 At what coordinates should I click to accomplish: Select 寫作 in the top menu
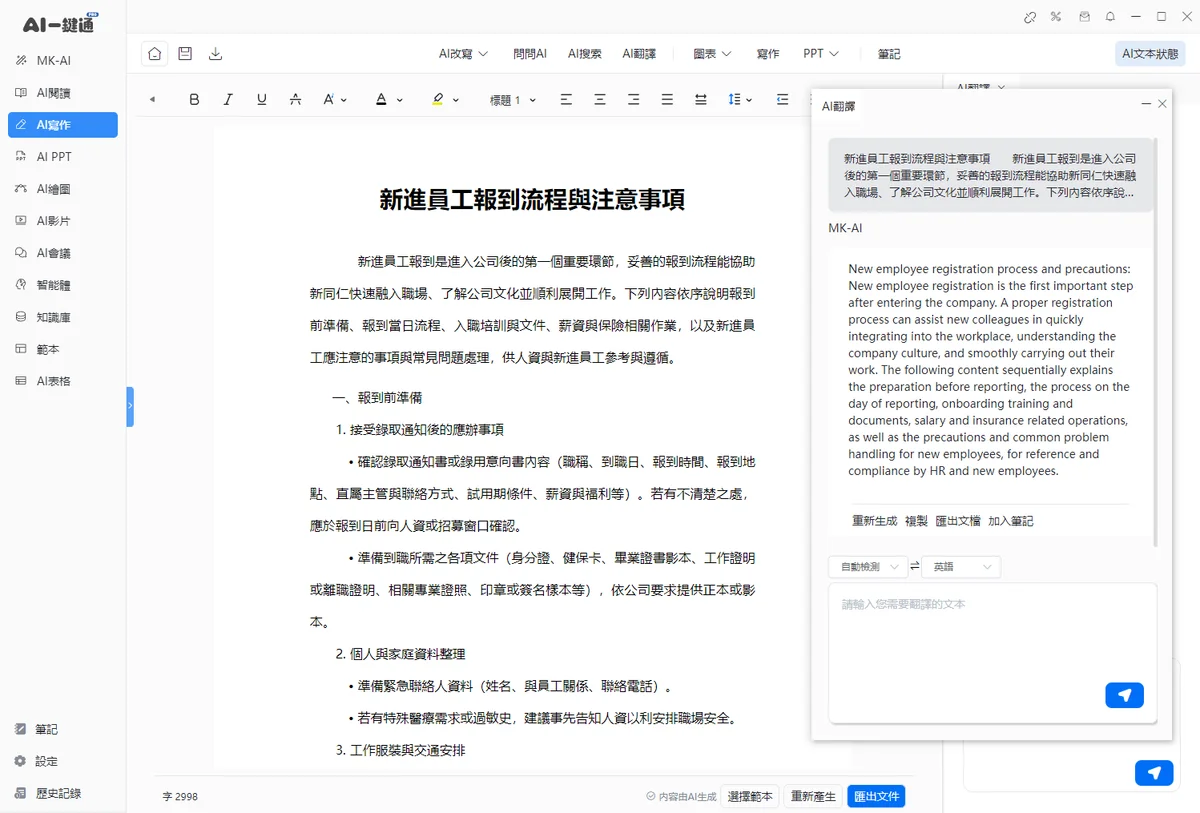point(768,54)
